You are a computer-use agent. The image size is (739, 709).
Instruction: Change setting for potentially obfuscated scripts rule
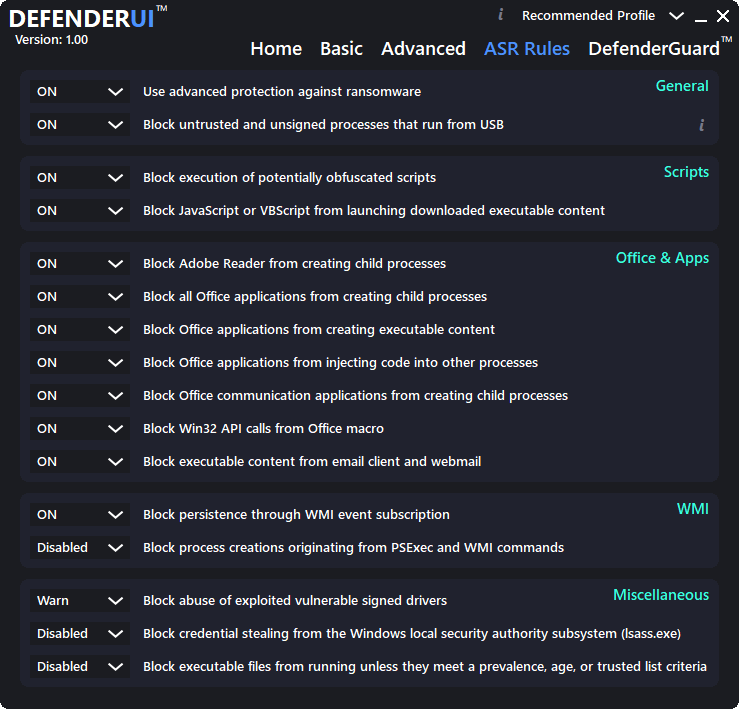point(80,178)
